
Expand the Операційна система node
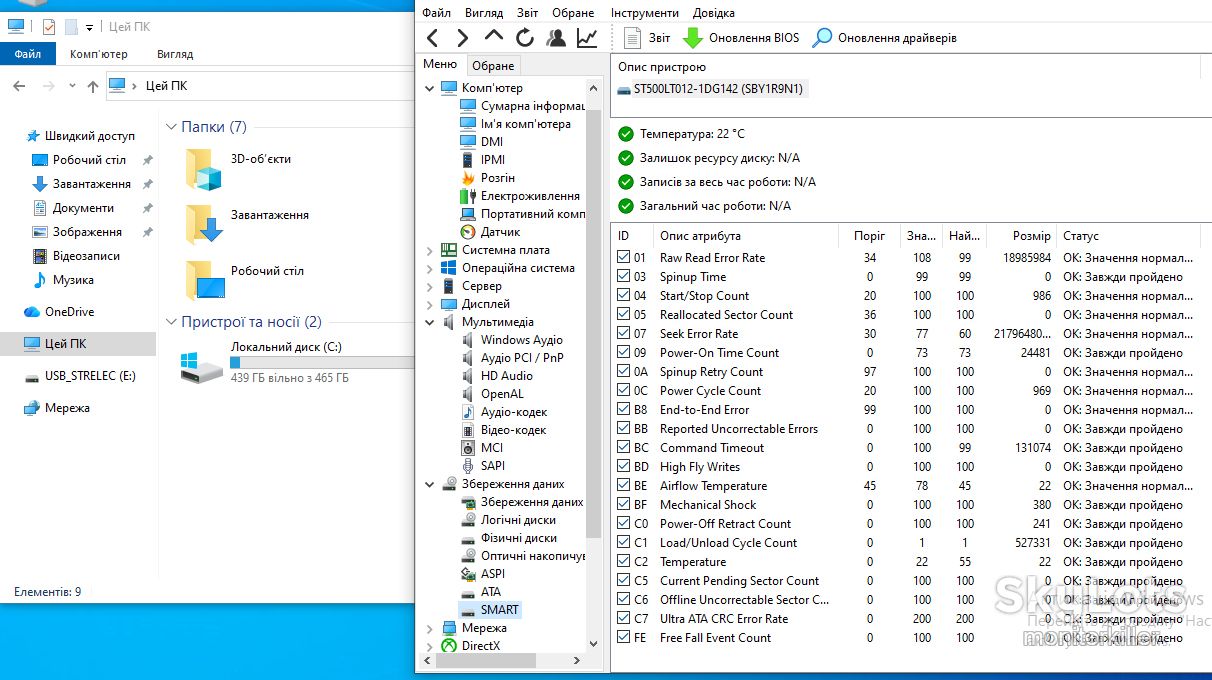tap(429, 268)
